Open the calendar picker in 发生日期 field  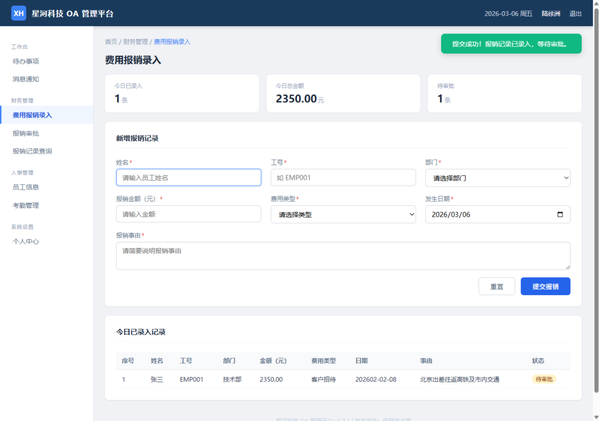pyautogui.click(x=559, y=214)
